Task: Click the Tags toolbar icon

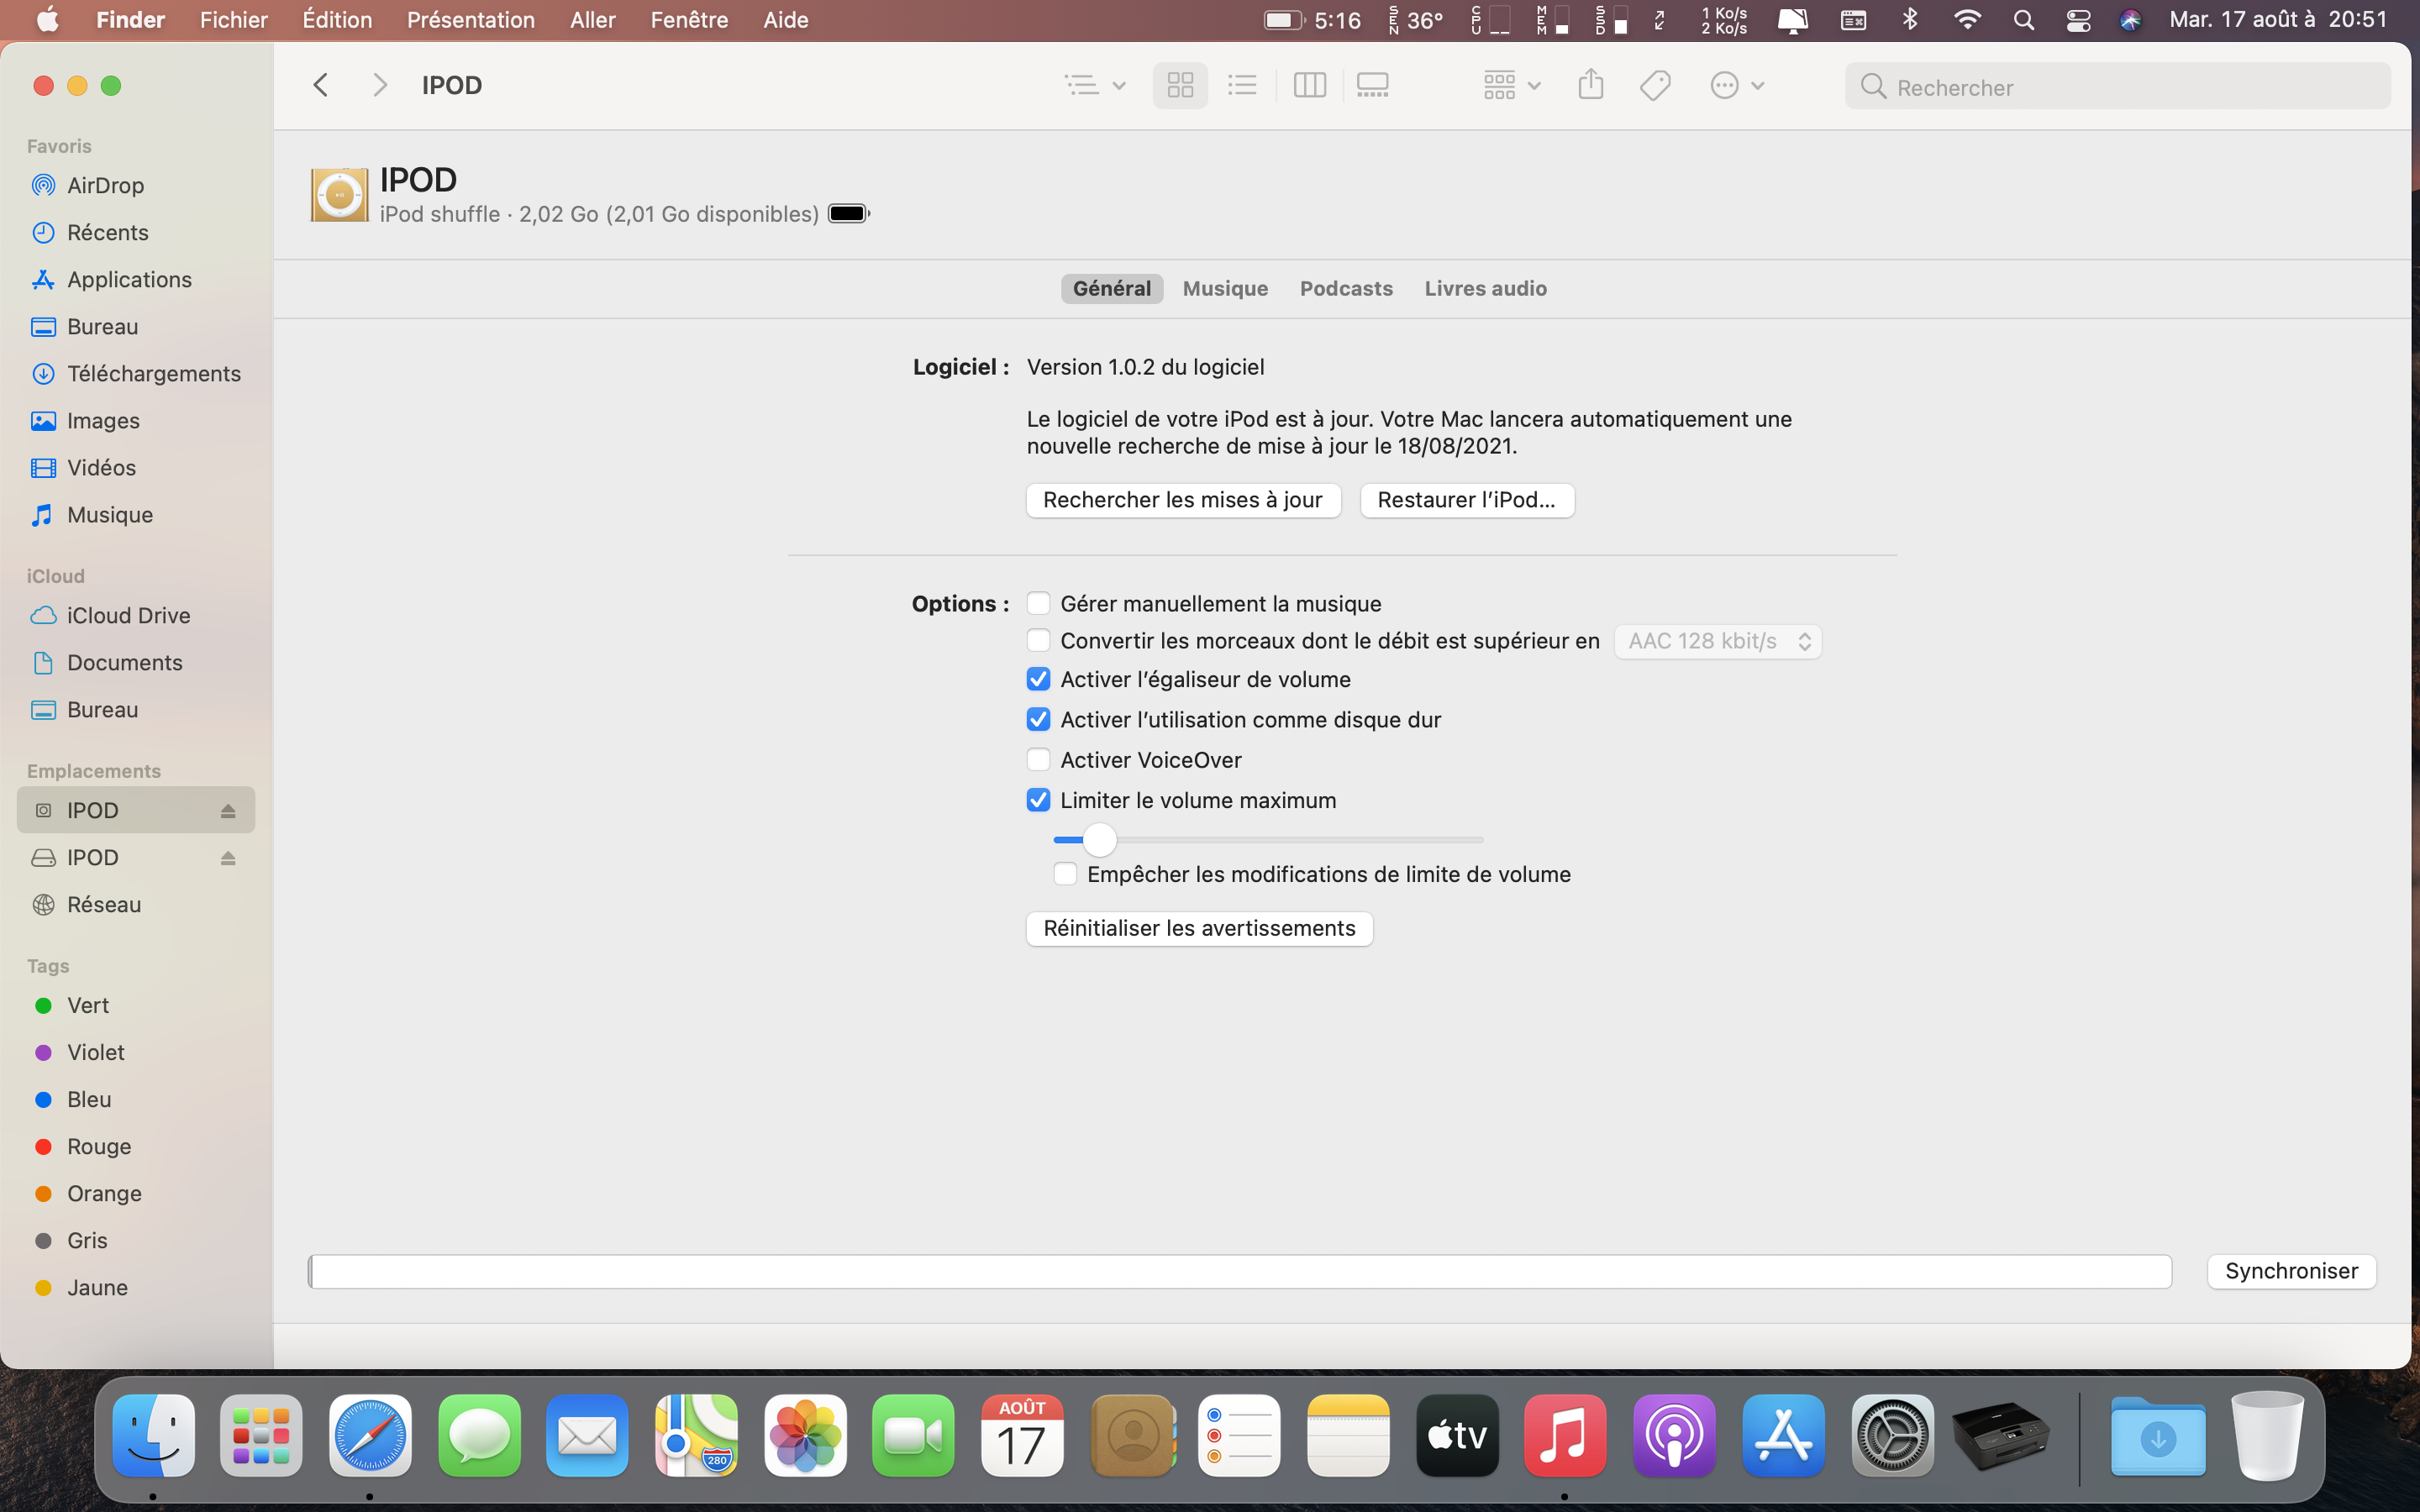Action: [1655, 86]
